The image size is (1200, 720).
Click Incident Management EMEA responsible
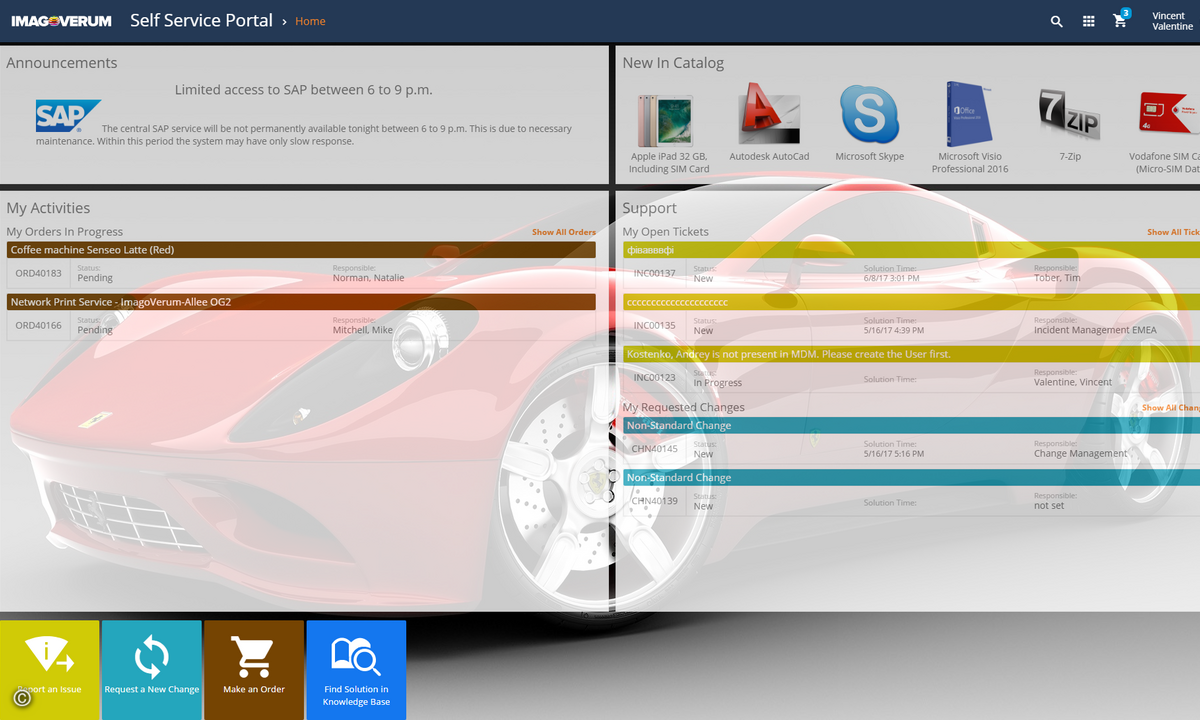[x=1095, y=330]
